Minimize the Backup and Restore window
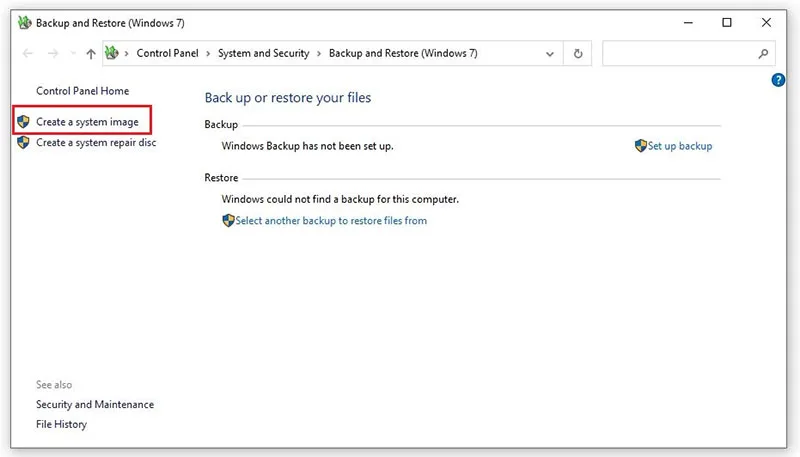800x457 pixels. pyautogui.click(x=688, y=23)
